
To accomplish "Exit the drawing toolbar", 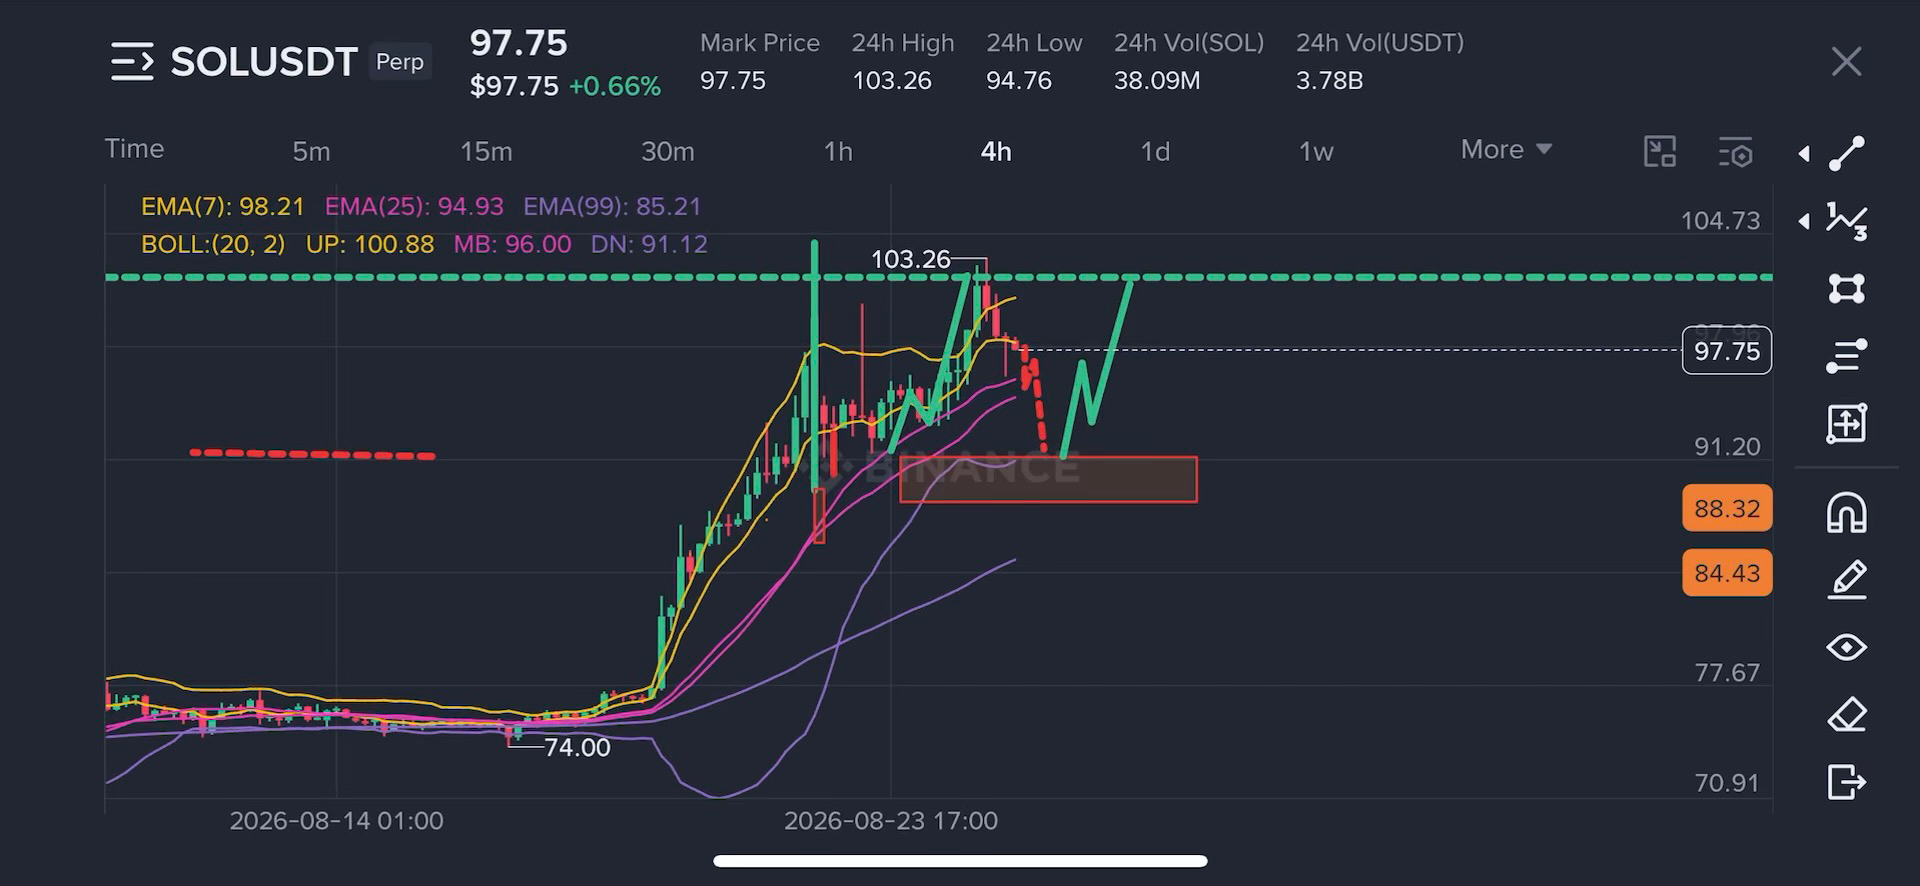I will (1846, 781).
